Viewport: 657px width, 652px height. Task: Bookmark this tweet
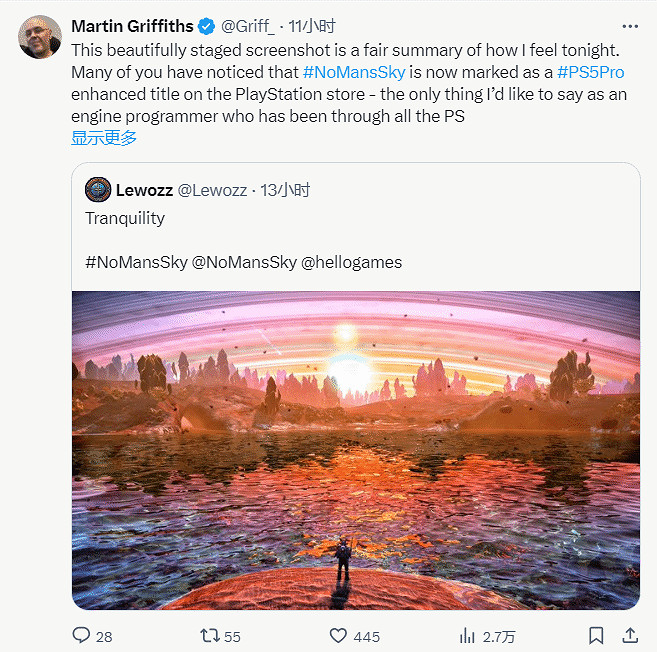point(596,635)
